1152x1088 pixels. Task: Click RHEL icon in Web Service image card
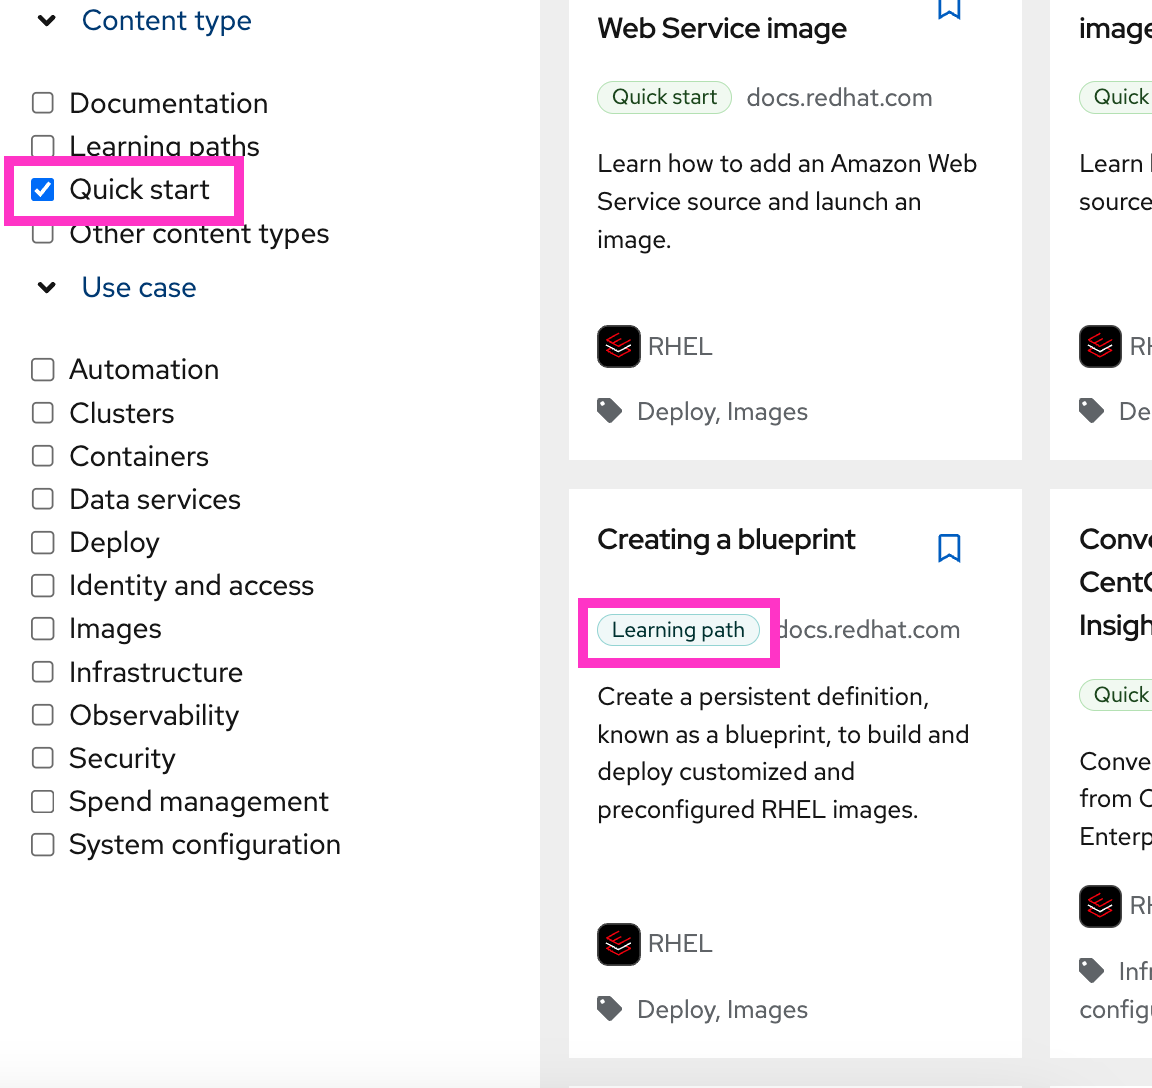coord(619,347)
